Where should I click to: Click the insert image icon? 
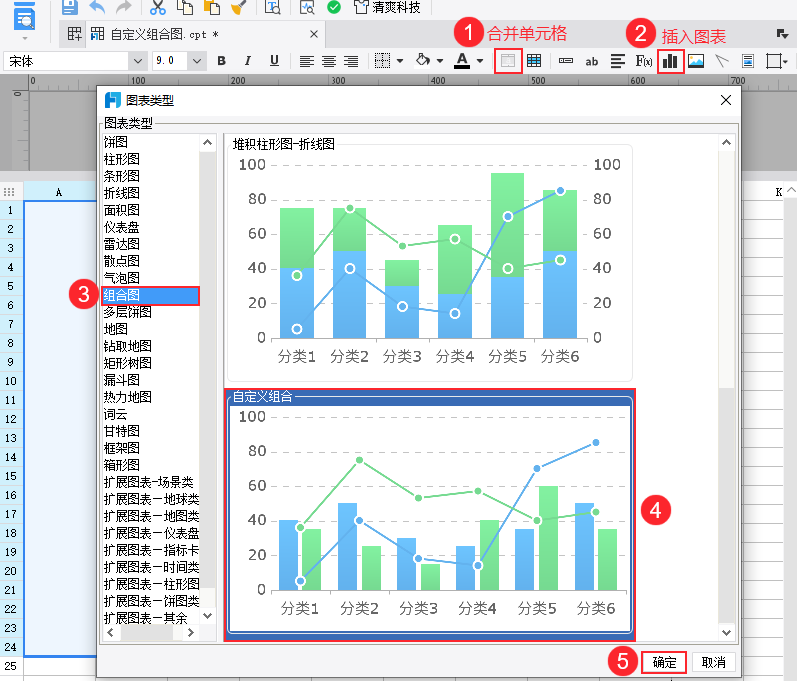click(x=696, y=61)
